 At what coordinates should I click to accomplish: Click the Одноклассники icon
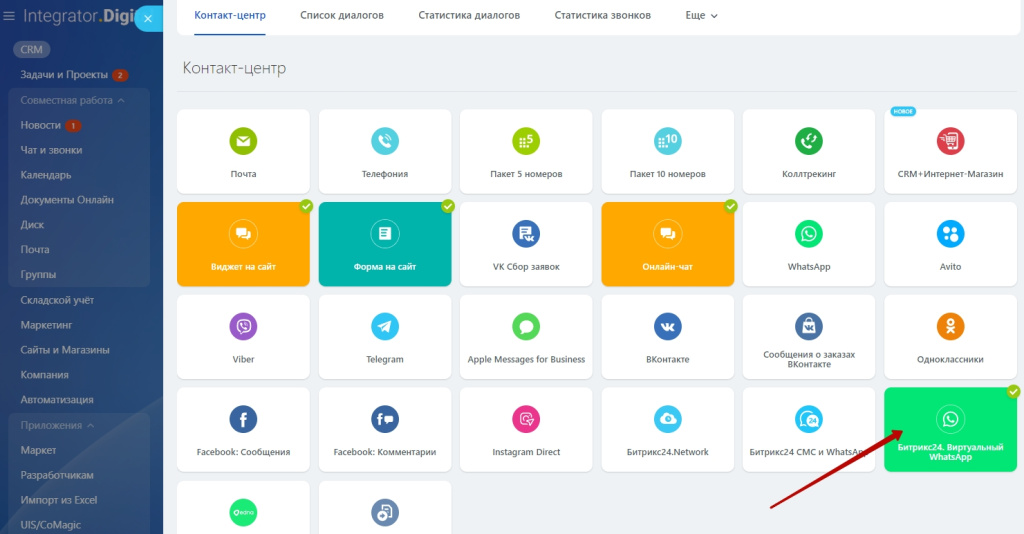[x=950, y=326]
